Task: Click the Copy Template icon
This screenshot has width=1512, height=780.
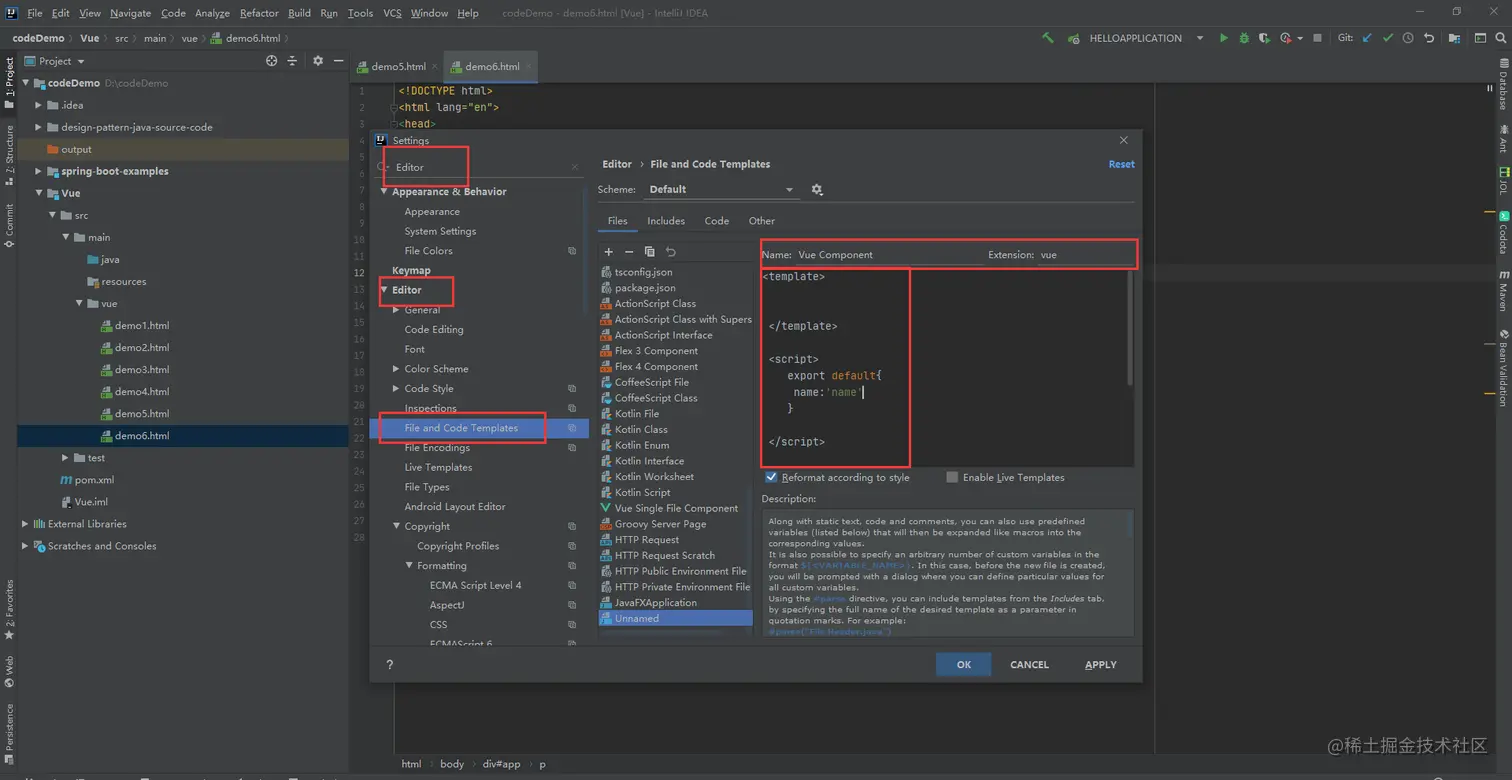Action: [x=650, y=252]
